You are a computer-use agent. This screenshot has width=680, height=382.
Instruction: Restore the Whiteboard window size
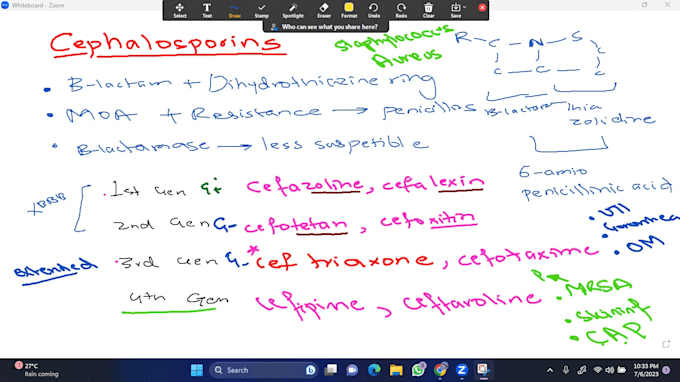(645, 5)
